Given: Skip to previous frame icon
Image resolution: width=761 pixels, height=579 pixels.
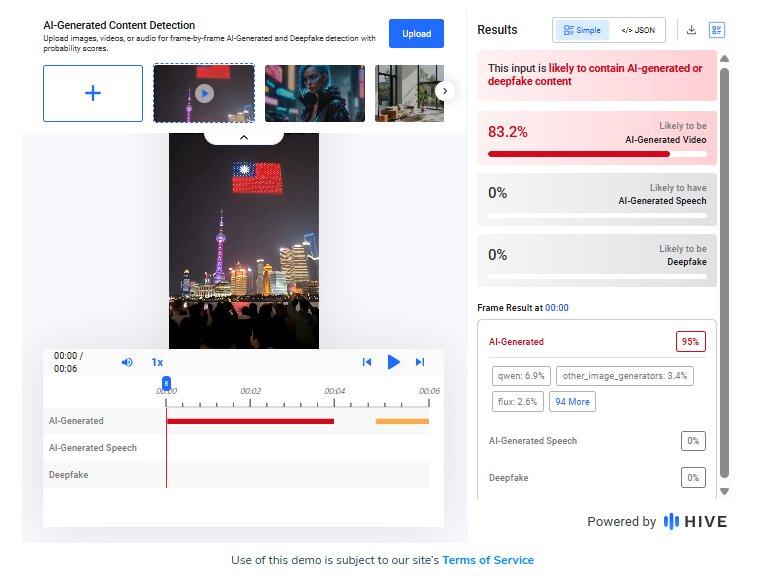Looking at the screenshot, I should tap(367, 362).
